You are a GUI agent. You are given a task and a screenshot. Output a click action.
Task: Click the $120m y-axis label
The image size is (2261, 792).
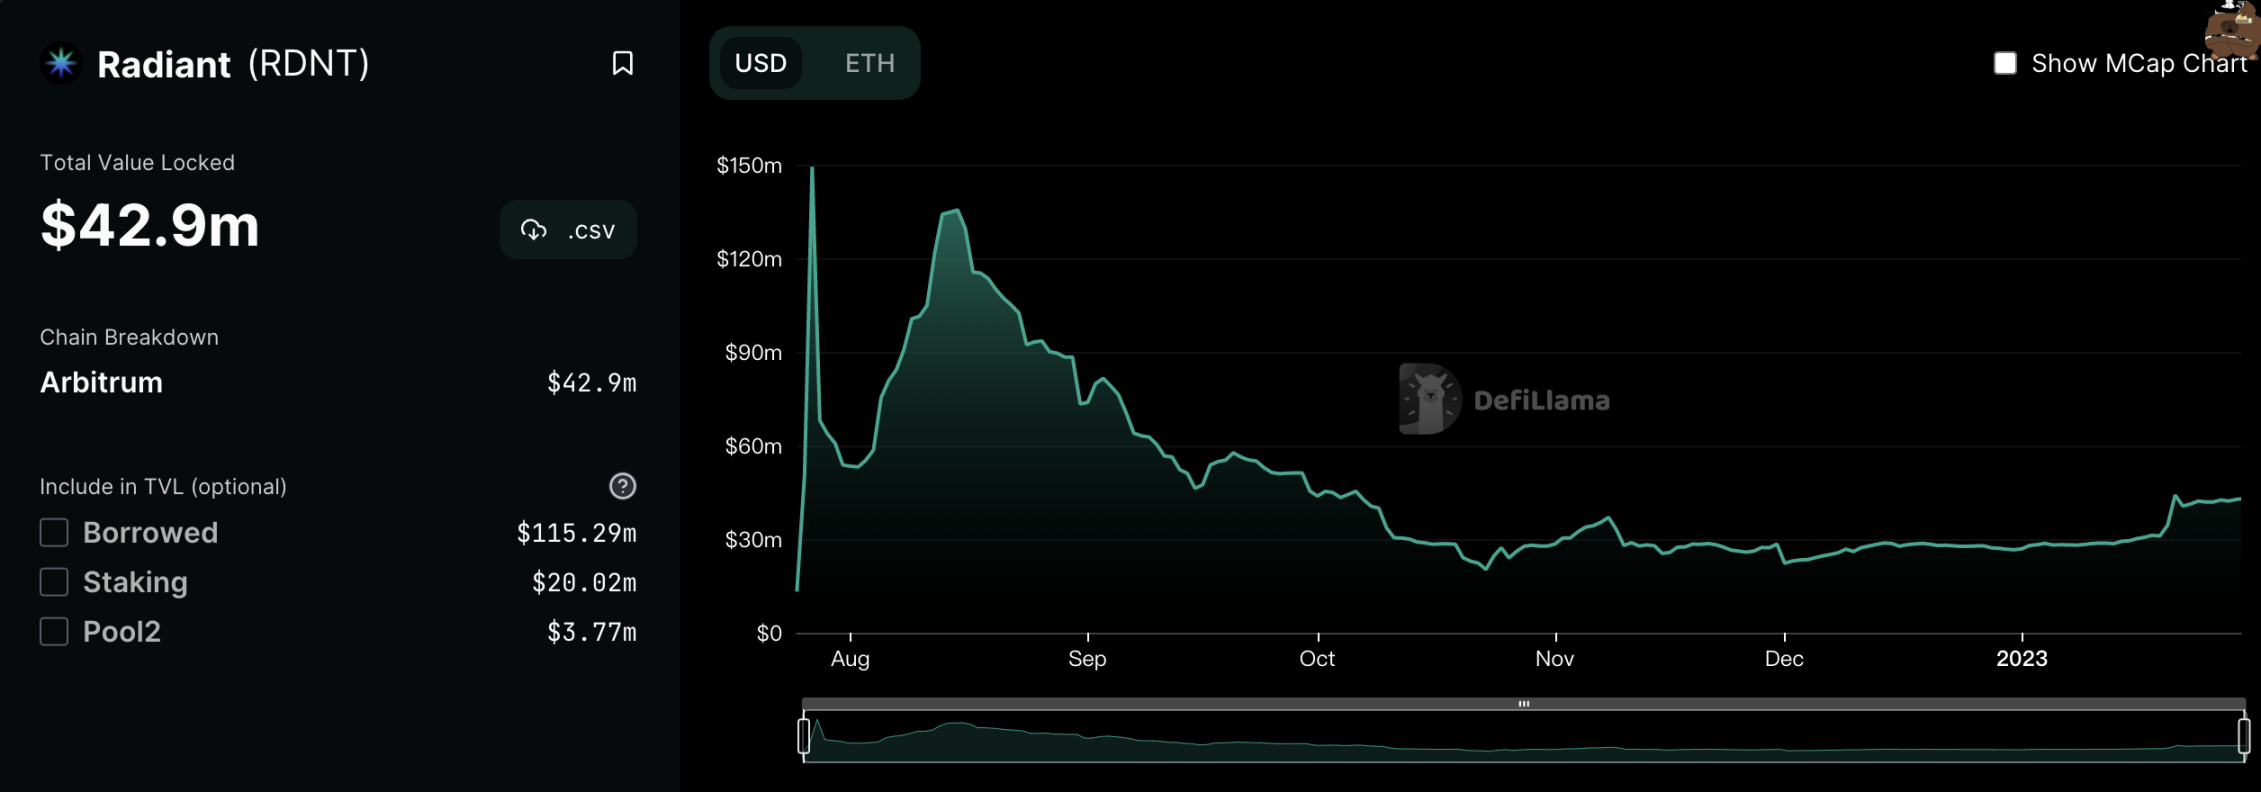[749, 259]
